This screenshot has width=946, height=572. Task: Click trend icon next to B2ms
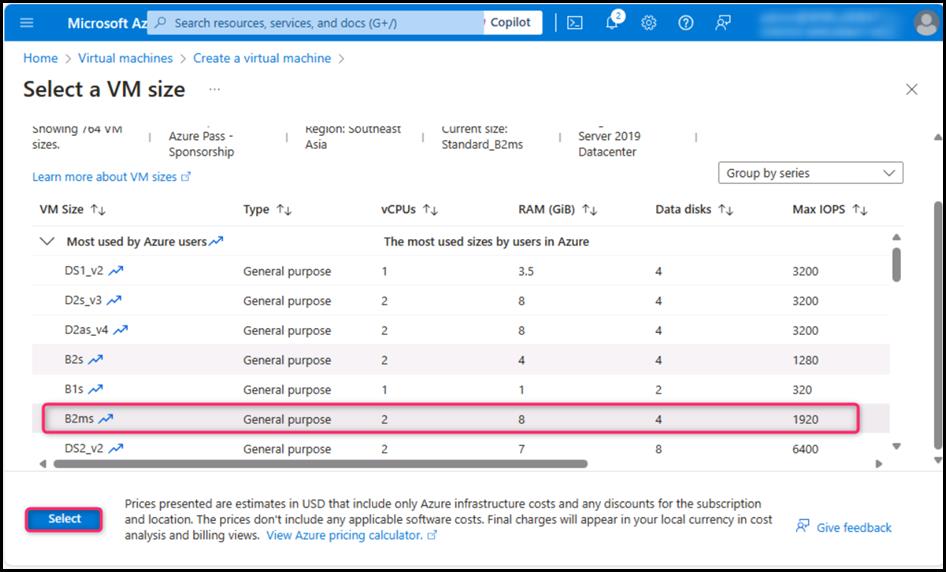point(105,419)
